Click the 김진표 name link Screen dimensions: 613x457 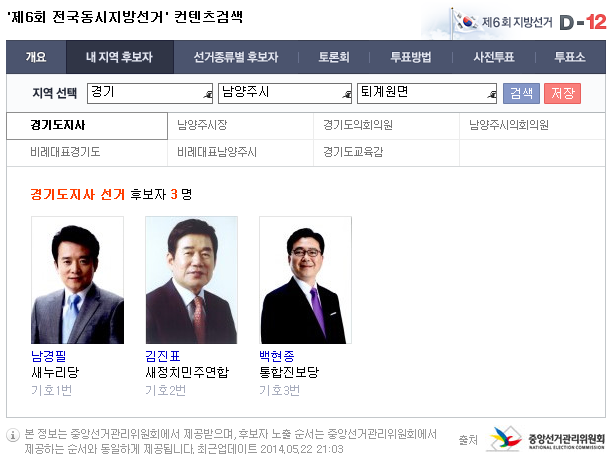[x=163, y=356]
